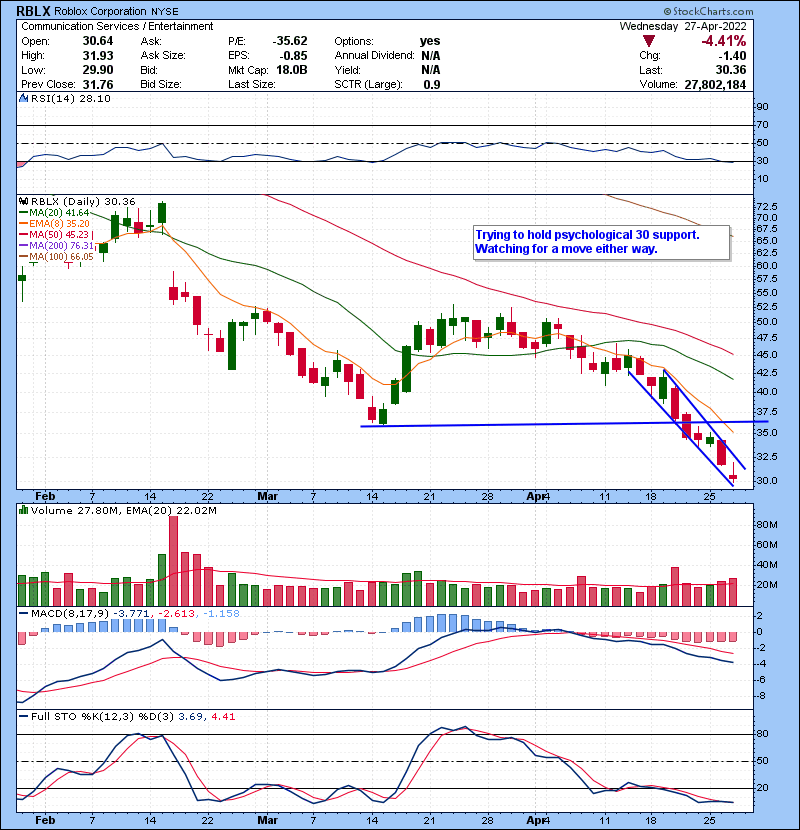Click the MACD signal value -2.613
The width and height of the screenshot is (800, 830).
(x=177, y=614)
